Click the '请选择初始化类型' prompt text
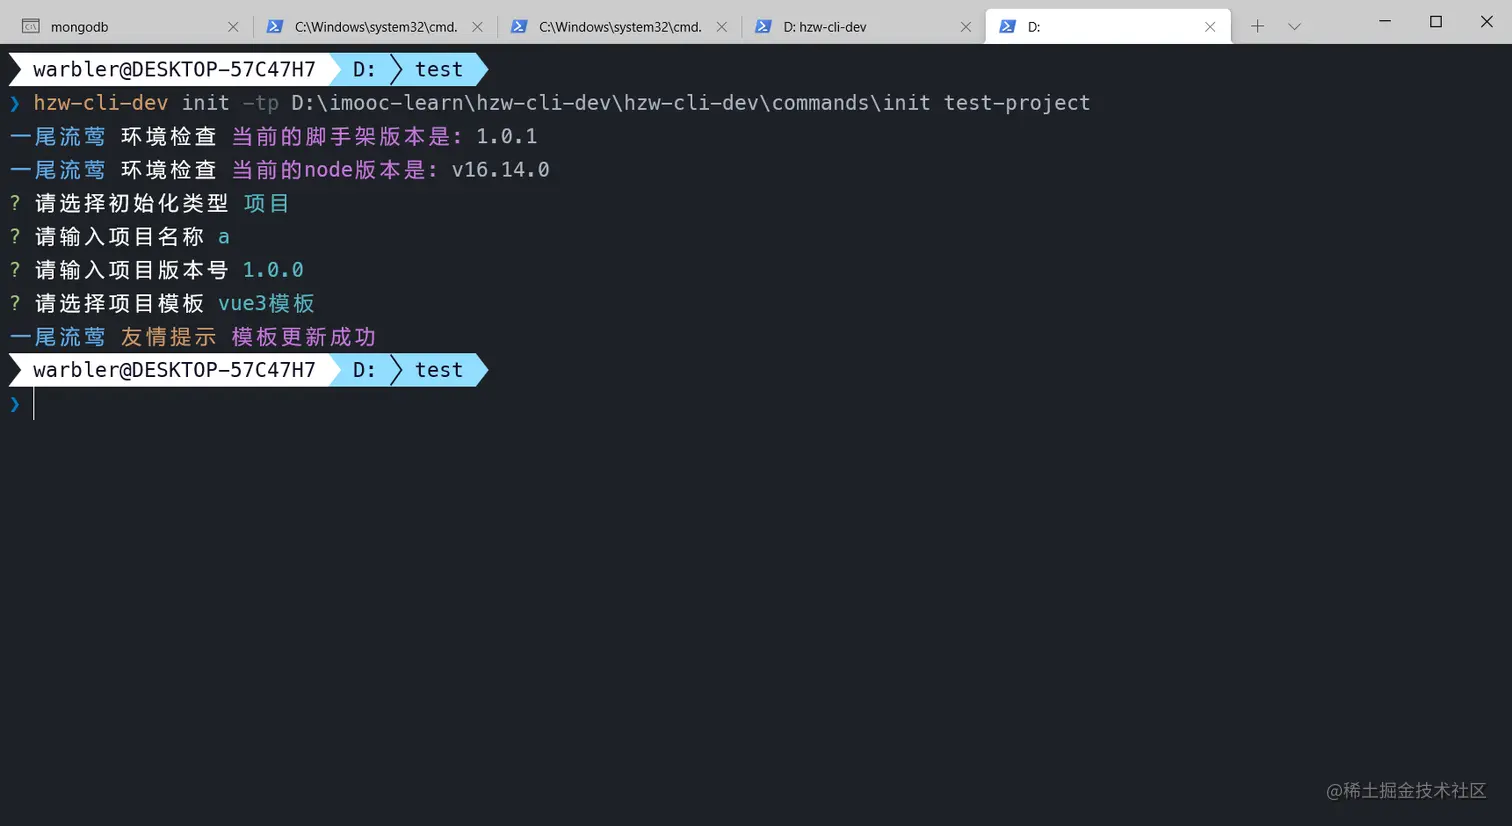This screenshot has height=826, width=1512. tap(132, 203)
